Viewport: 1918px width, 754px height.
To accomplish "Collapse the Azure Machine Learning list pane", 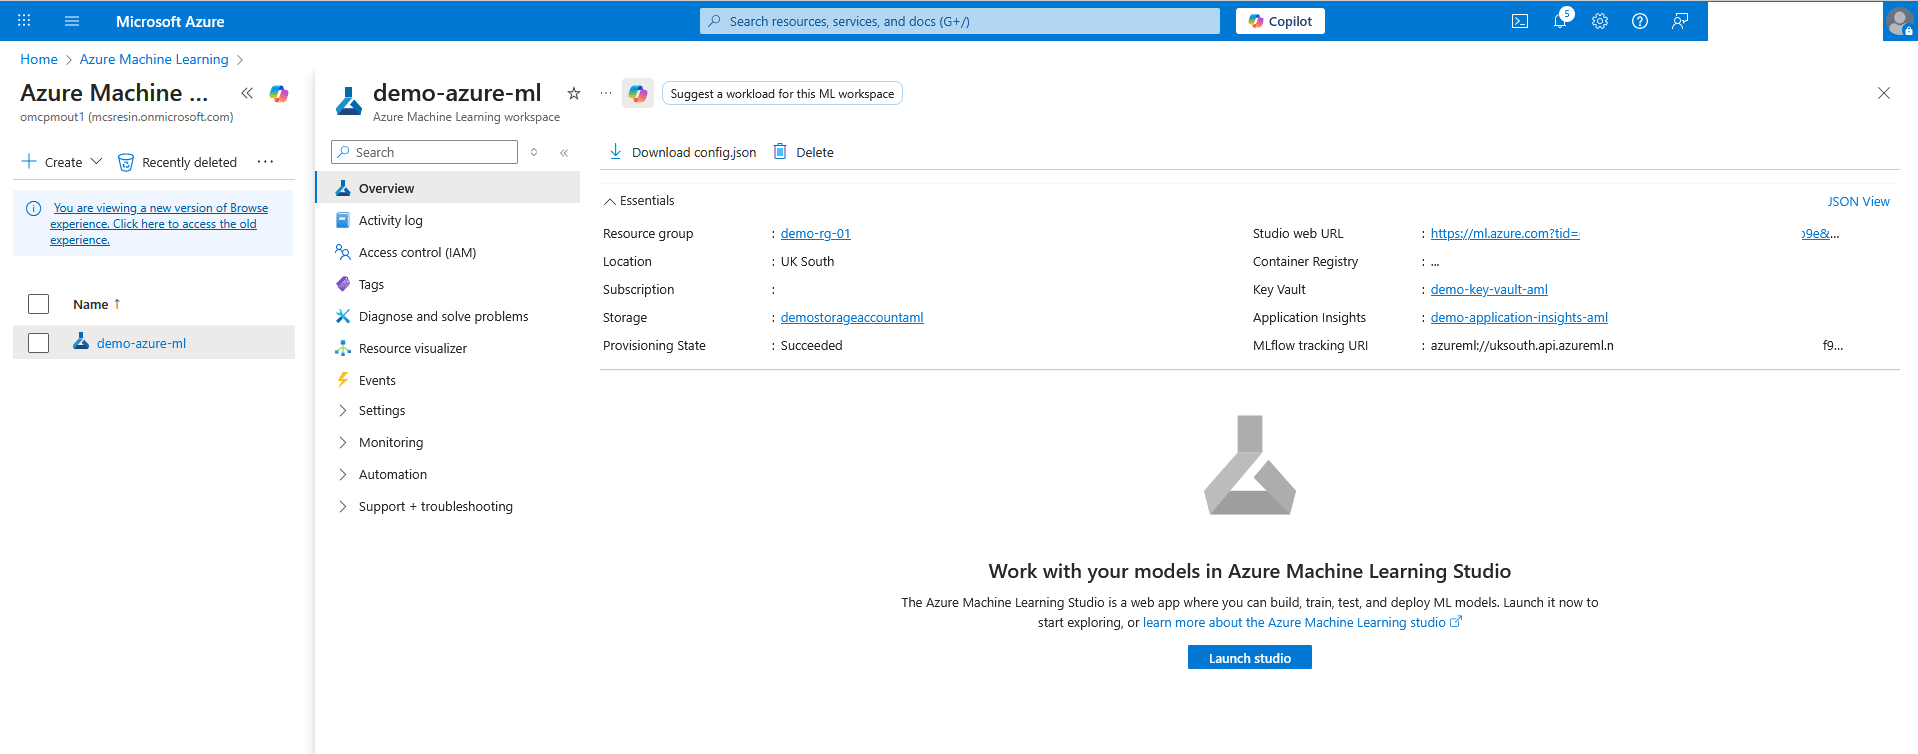I will tap(247, 93).
